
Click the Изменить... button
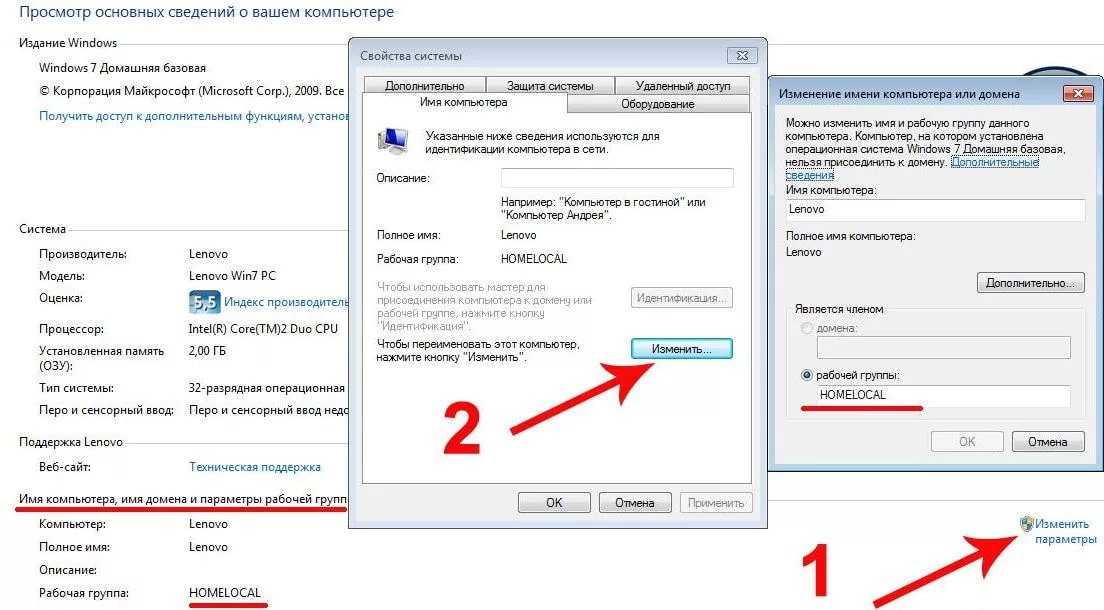pos(682,349)
